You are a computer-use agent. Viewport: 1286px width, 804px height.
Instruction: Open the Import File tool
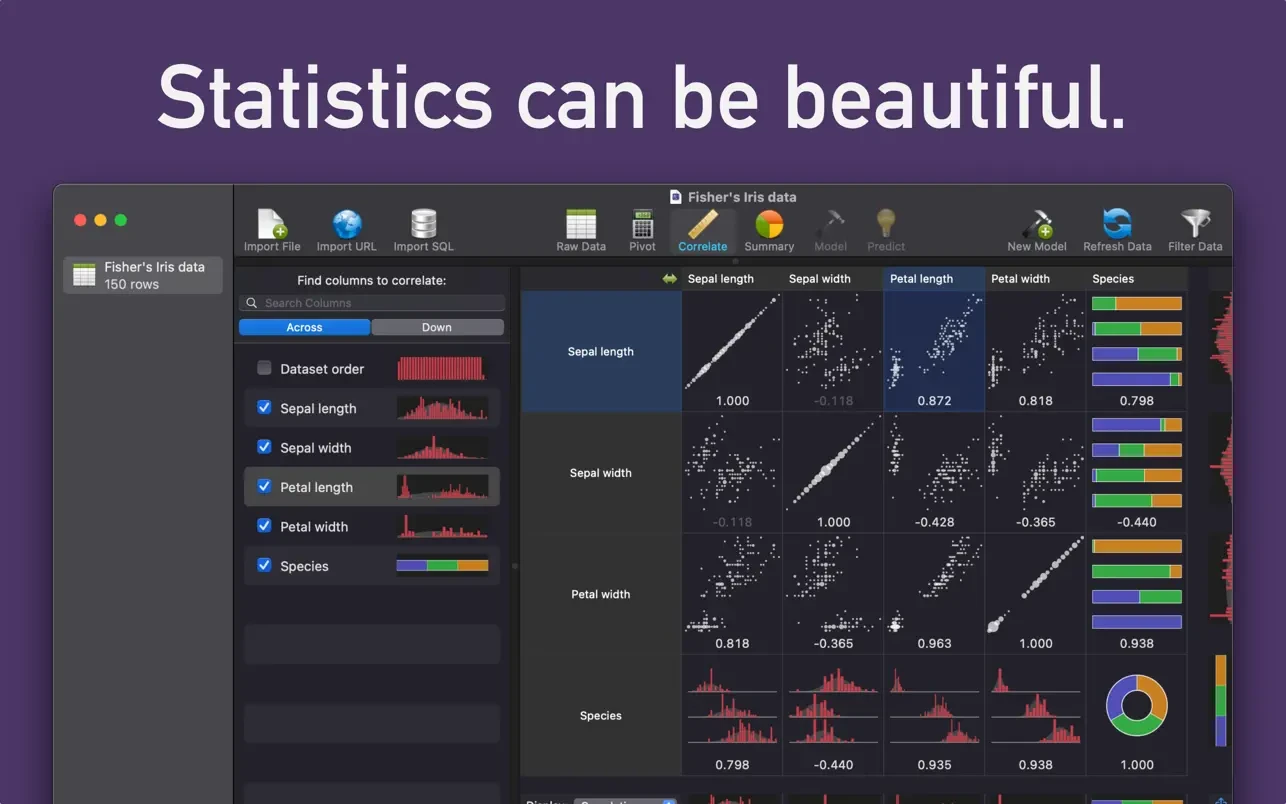[x=272, y=231]
